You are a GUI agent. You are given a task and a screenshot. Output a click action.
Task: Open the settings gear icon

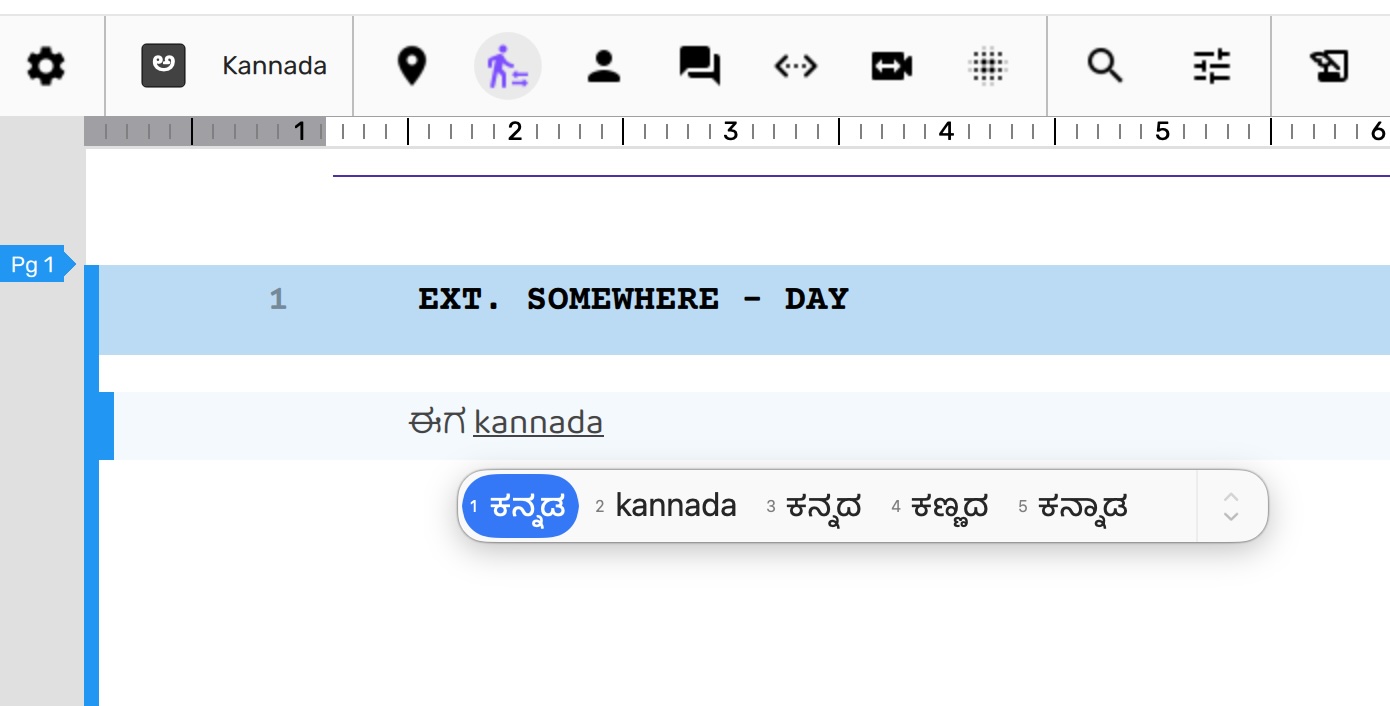pyautogui.click(x=46, y=67)
